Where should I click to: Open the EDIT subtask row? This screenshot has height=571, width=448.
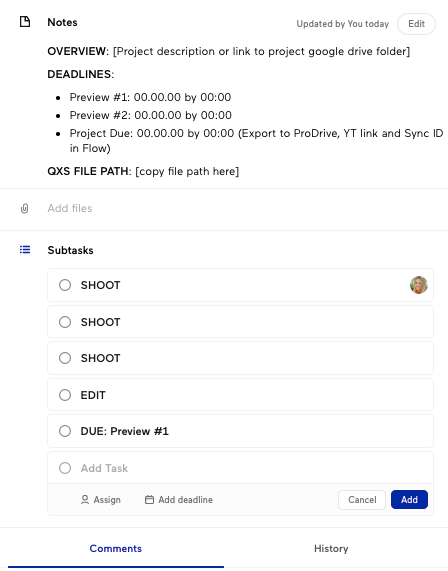coord(240,395)
